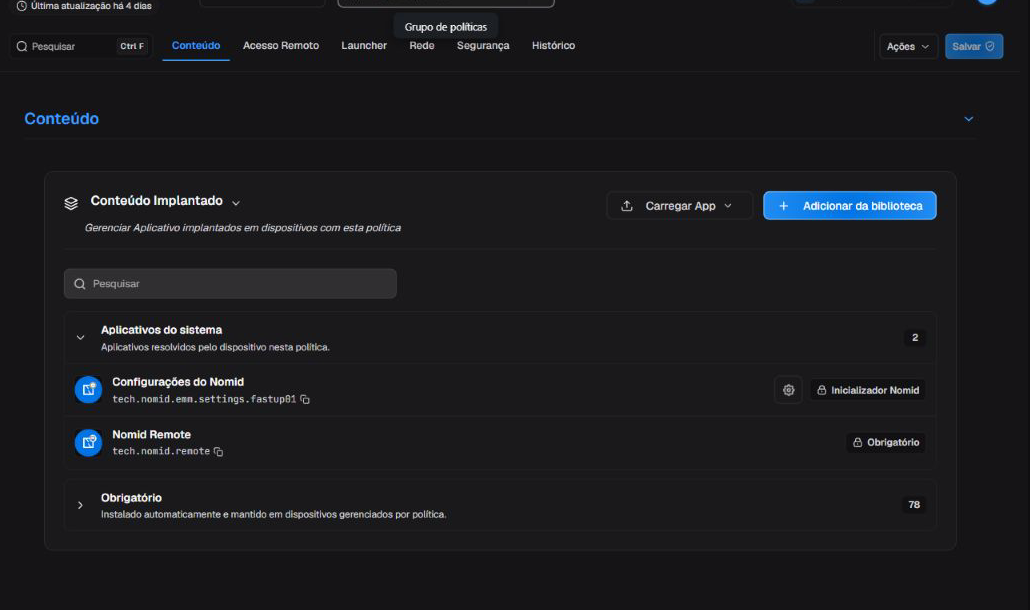Viewport: 1030px width, 610px height.
Task: Click the layers icon beside Conteúdo Implantado
Action: 71,204
